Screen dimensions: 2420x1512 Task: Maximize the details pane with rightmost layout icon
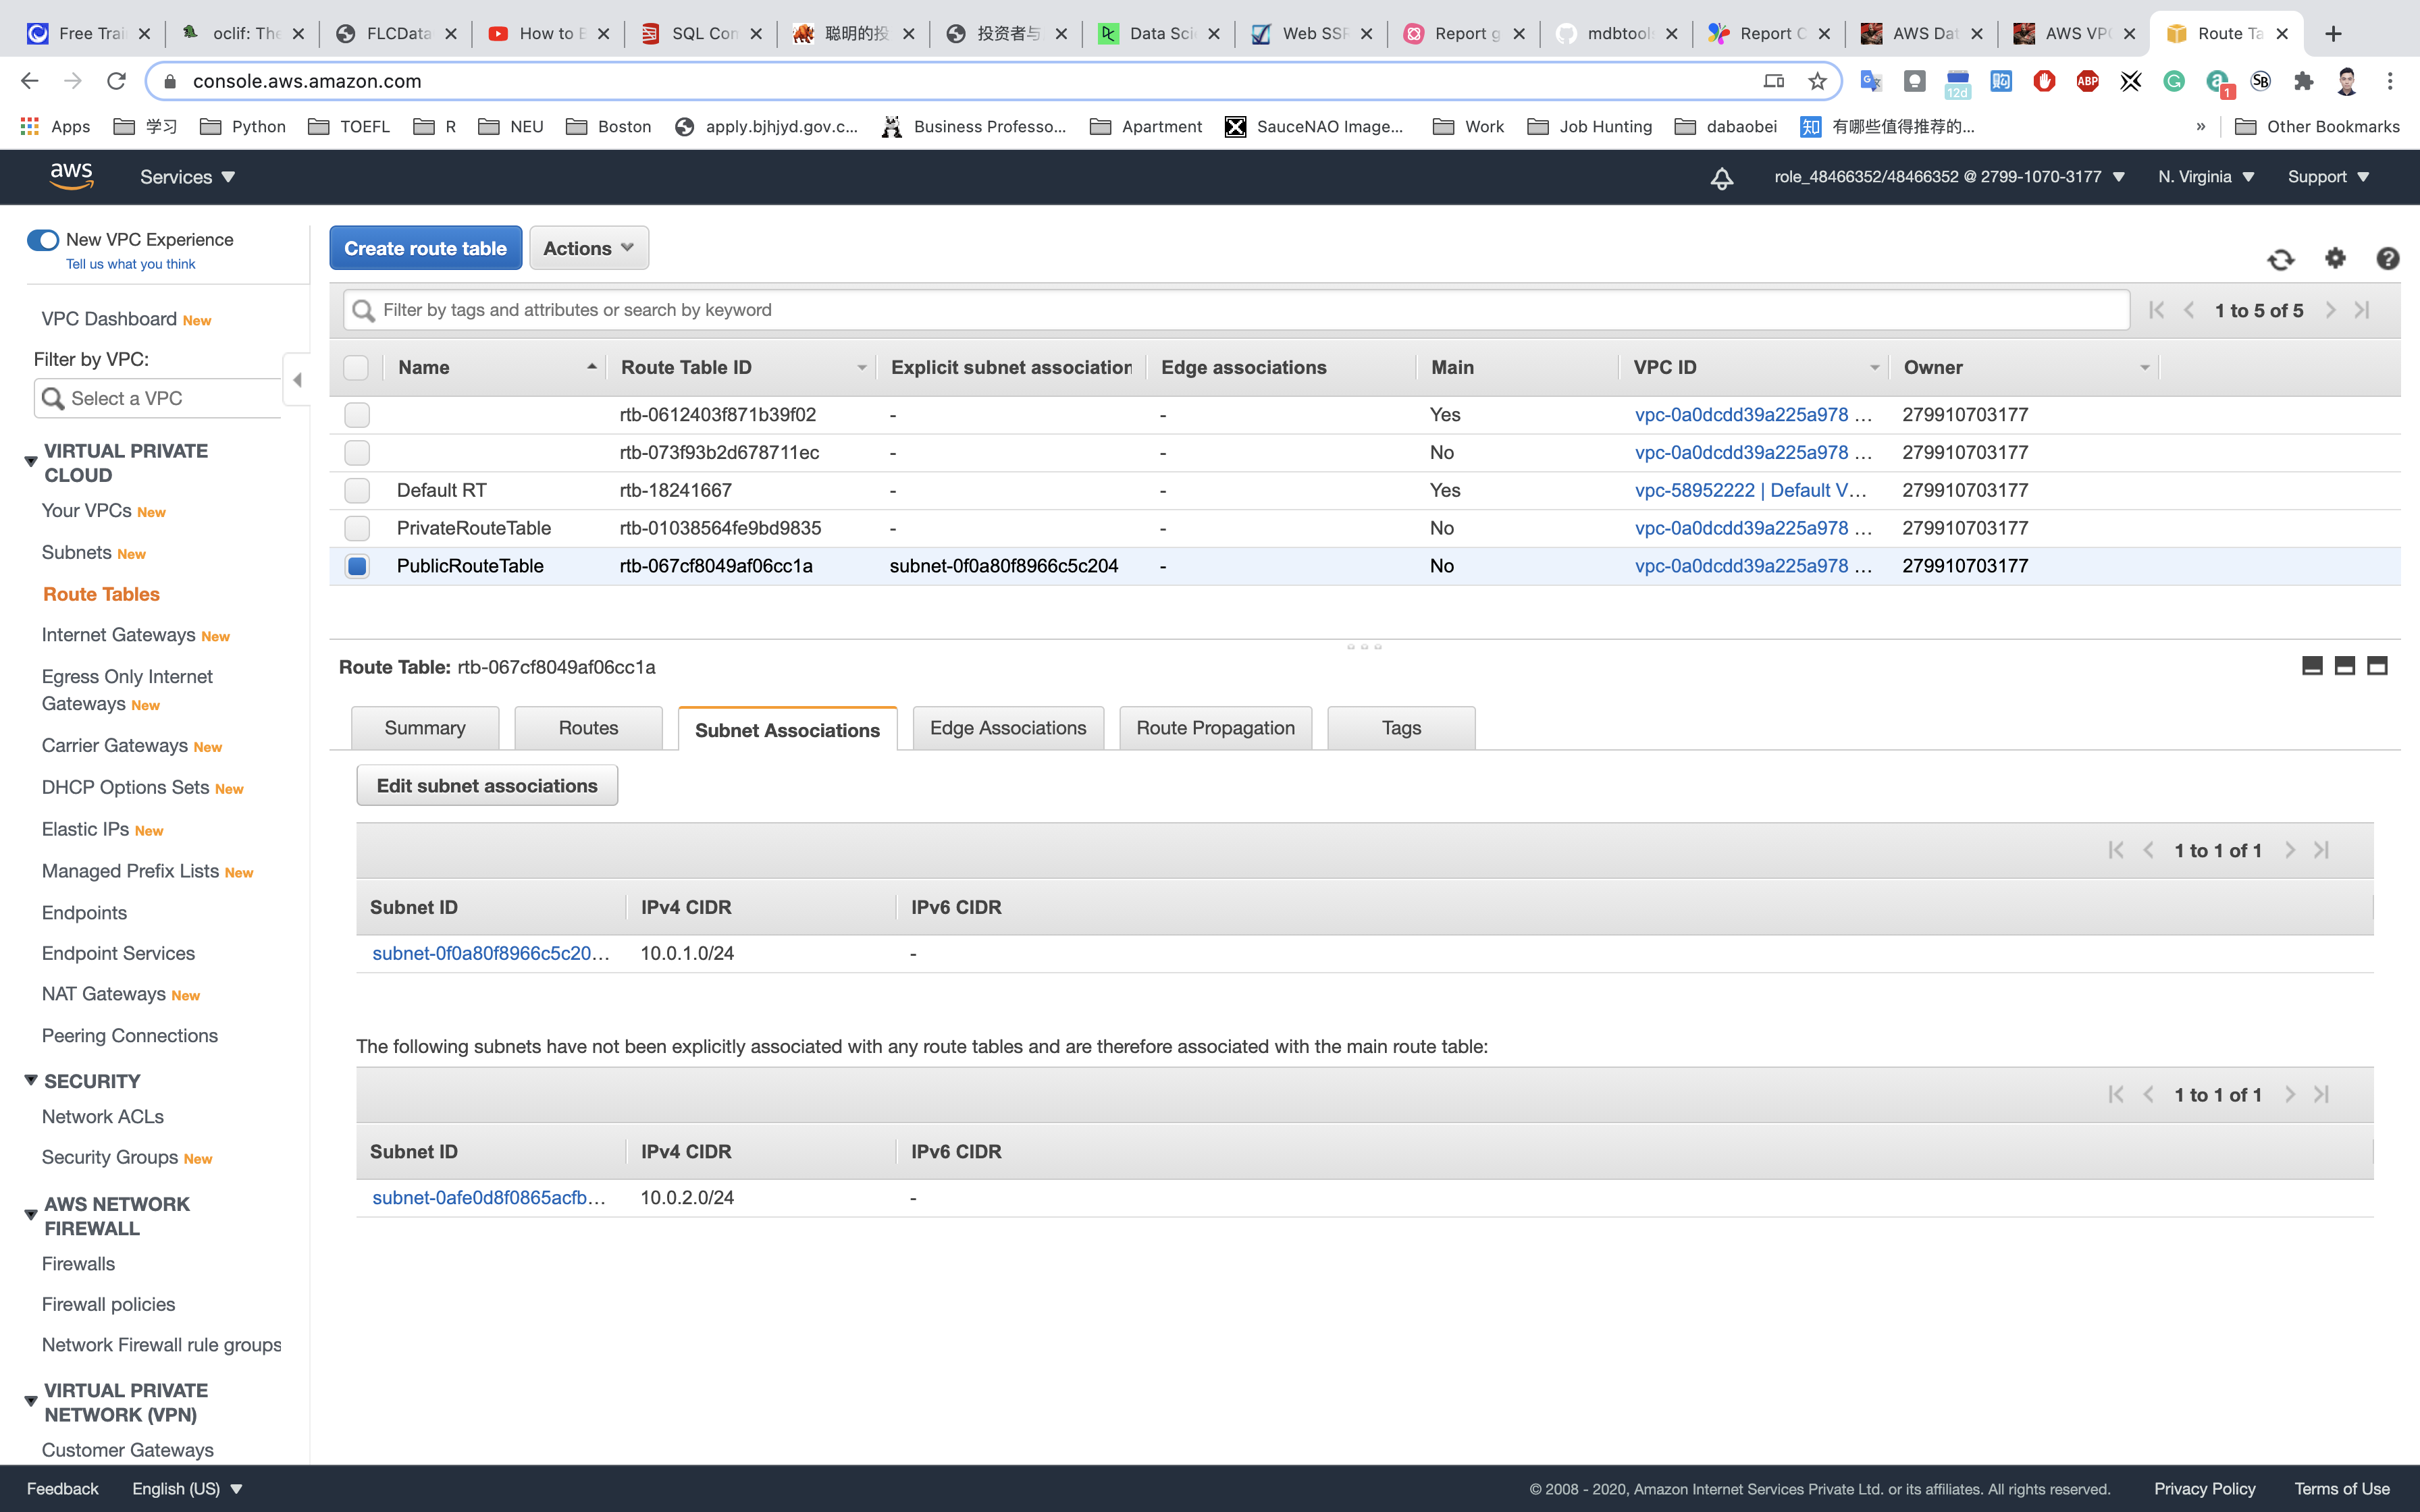point(2377,666)
